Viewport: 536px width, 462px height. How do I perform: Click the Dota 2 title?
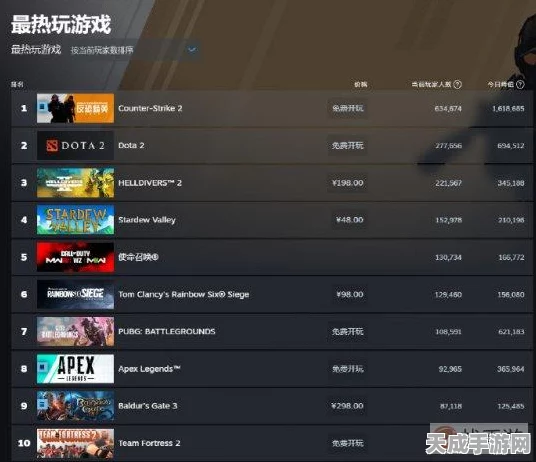(x=131, y=145)
